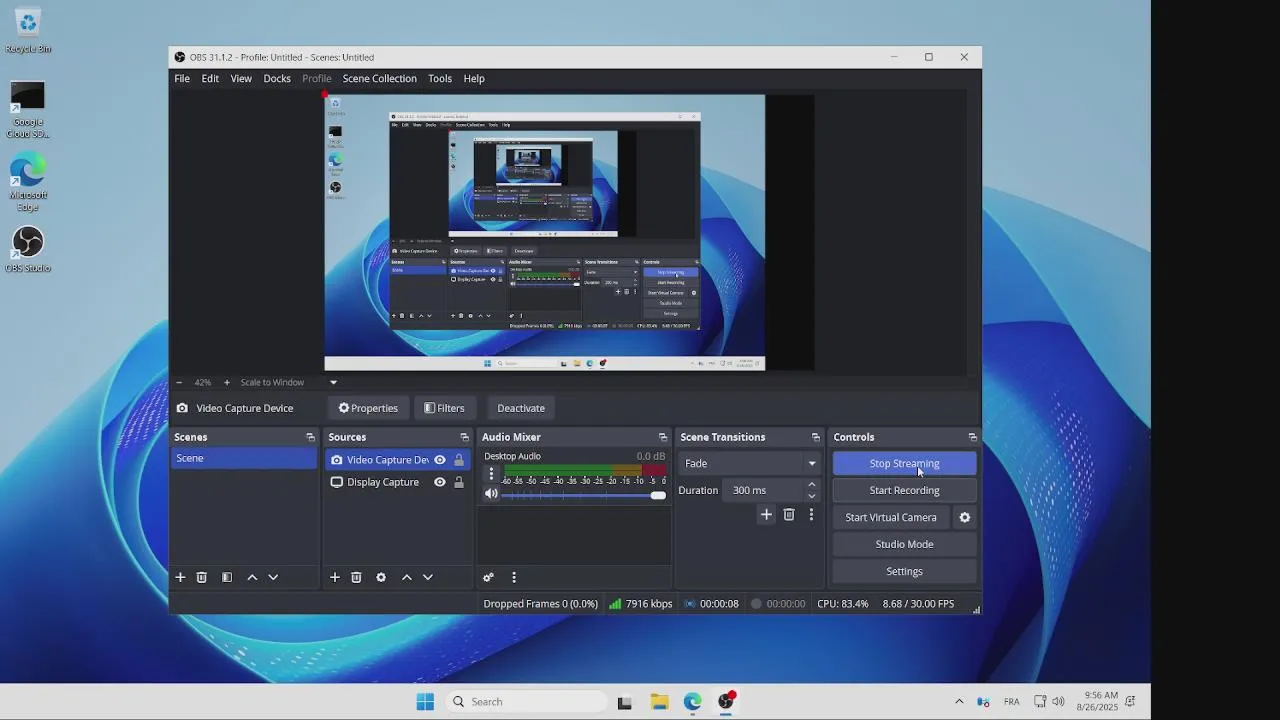1280x720 pixels.
Task: Open Desktop Audio three-dot options
Action: pos(491,474)
